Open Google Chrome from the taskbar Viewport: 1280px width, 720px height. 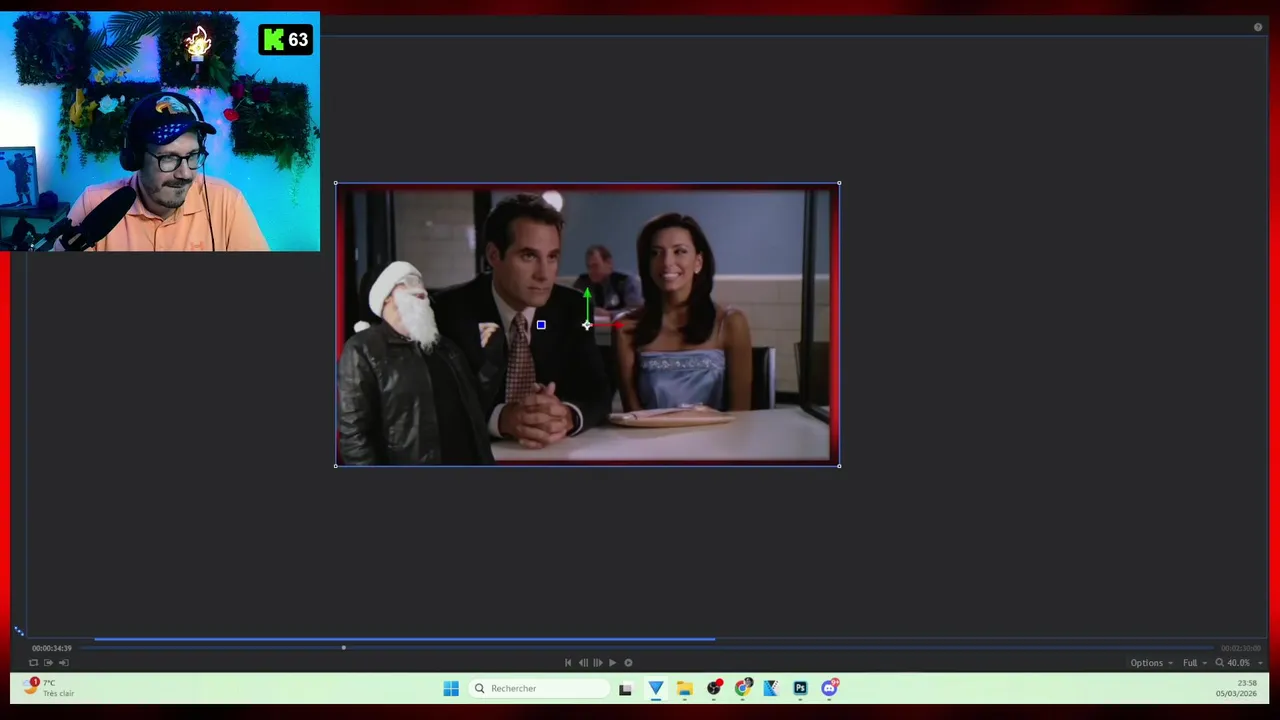click(743, 688)
